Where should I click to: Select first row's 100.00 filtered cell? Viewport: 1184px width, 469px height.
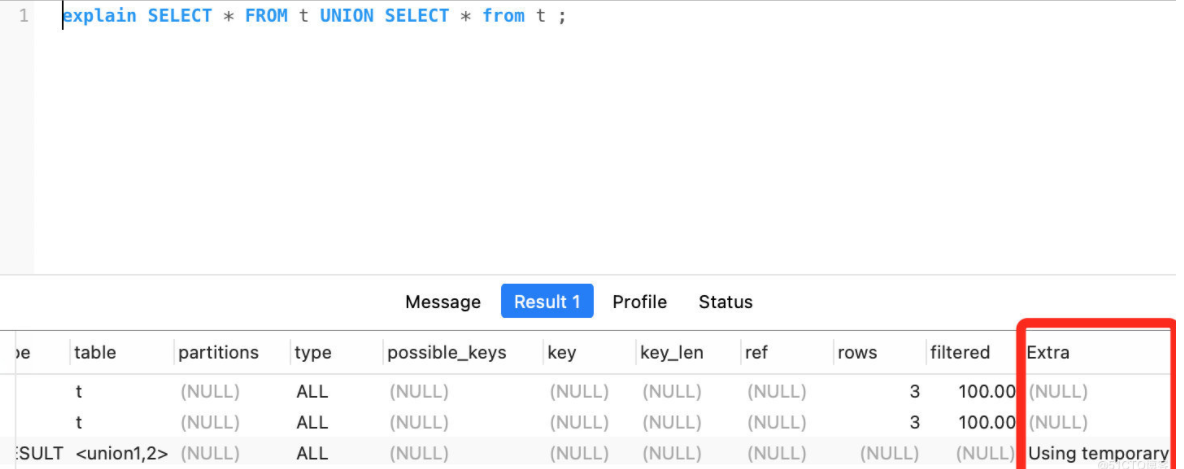point(986,392)
